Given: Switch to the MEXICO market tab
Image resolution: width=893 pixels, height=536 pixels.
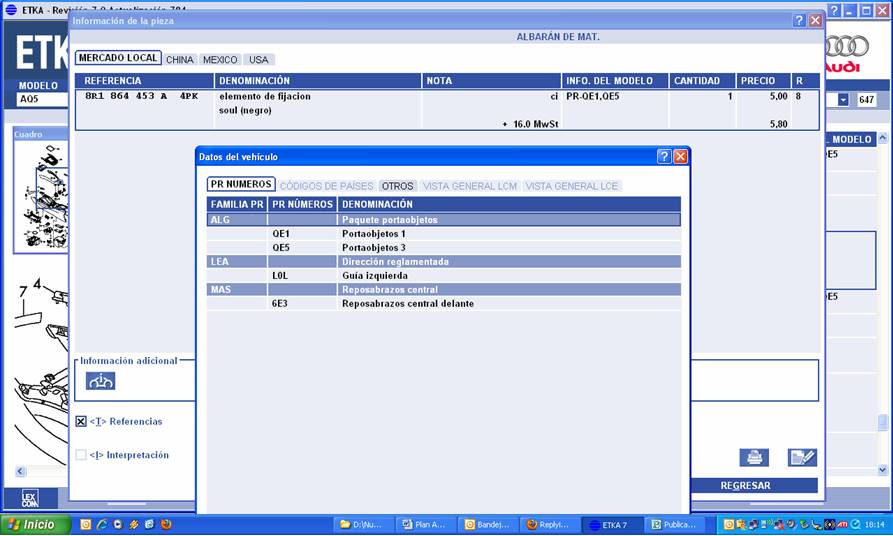Looking at the screenshot, I should pyautogui.click(x=220, y=60).
